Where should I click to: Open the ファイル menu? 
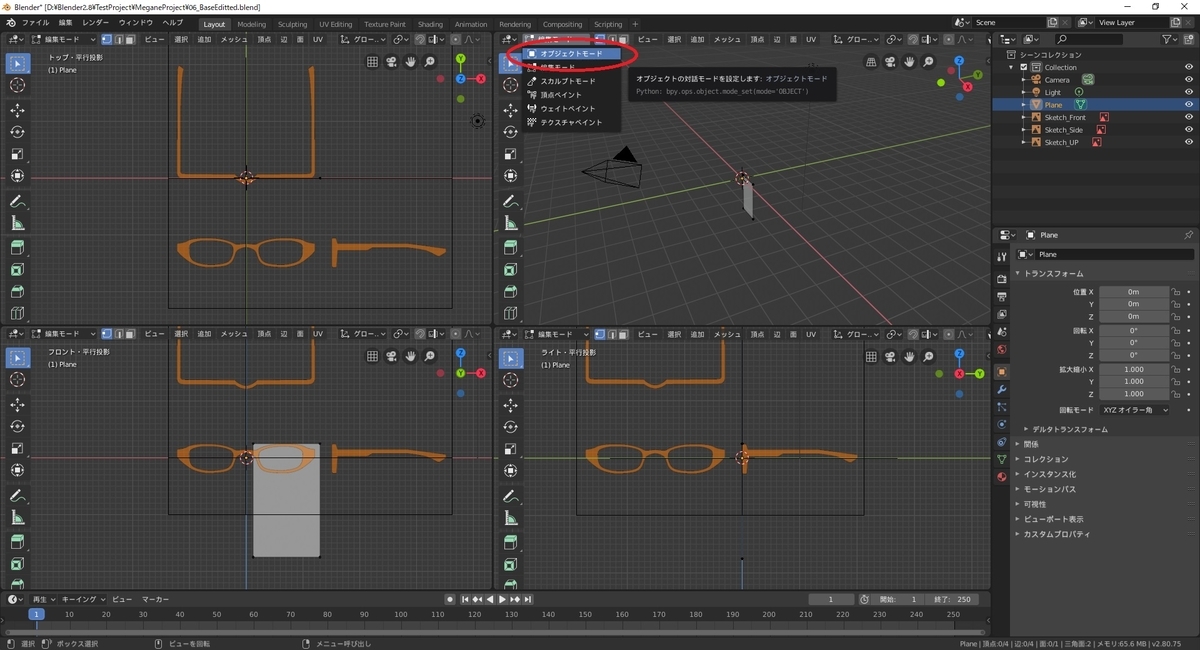tap(35, 22)
